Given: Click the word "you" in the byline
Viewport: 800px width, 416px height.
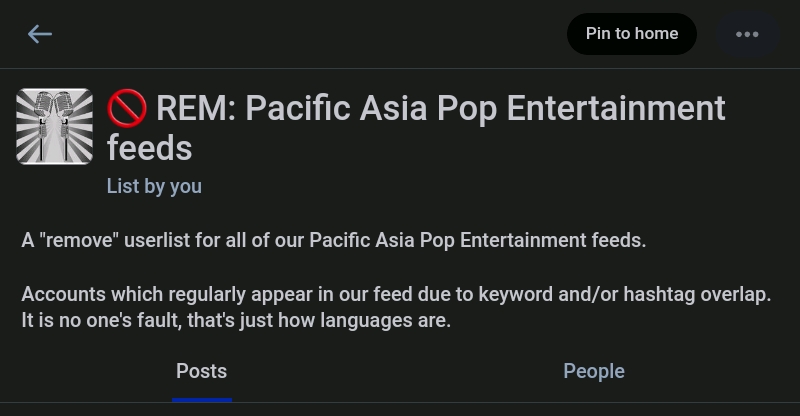Looking at the screenshot, I should pyautogui.click(x=185, y=186).
